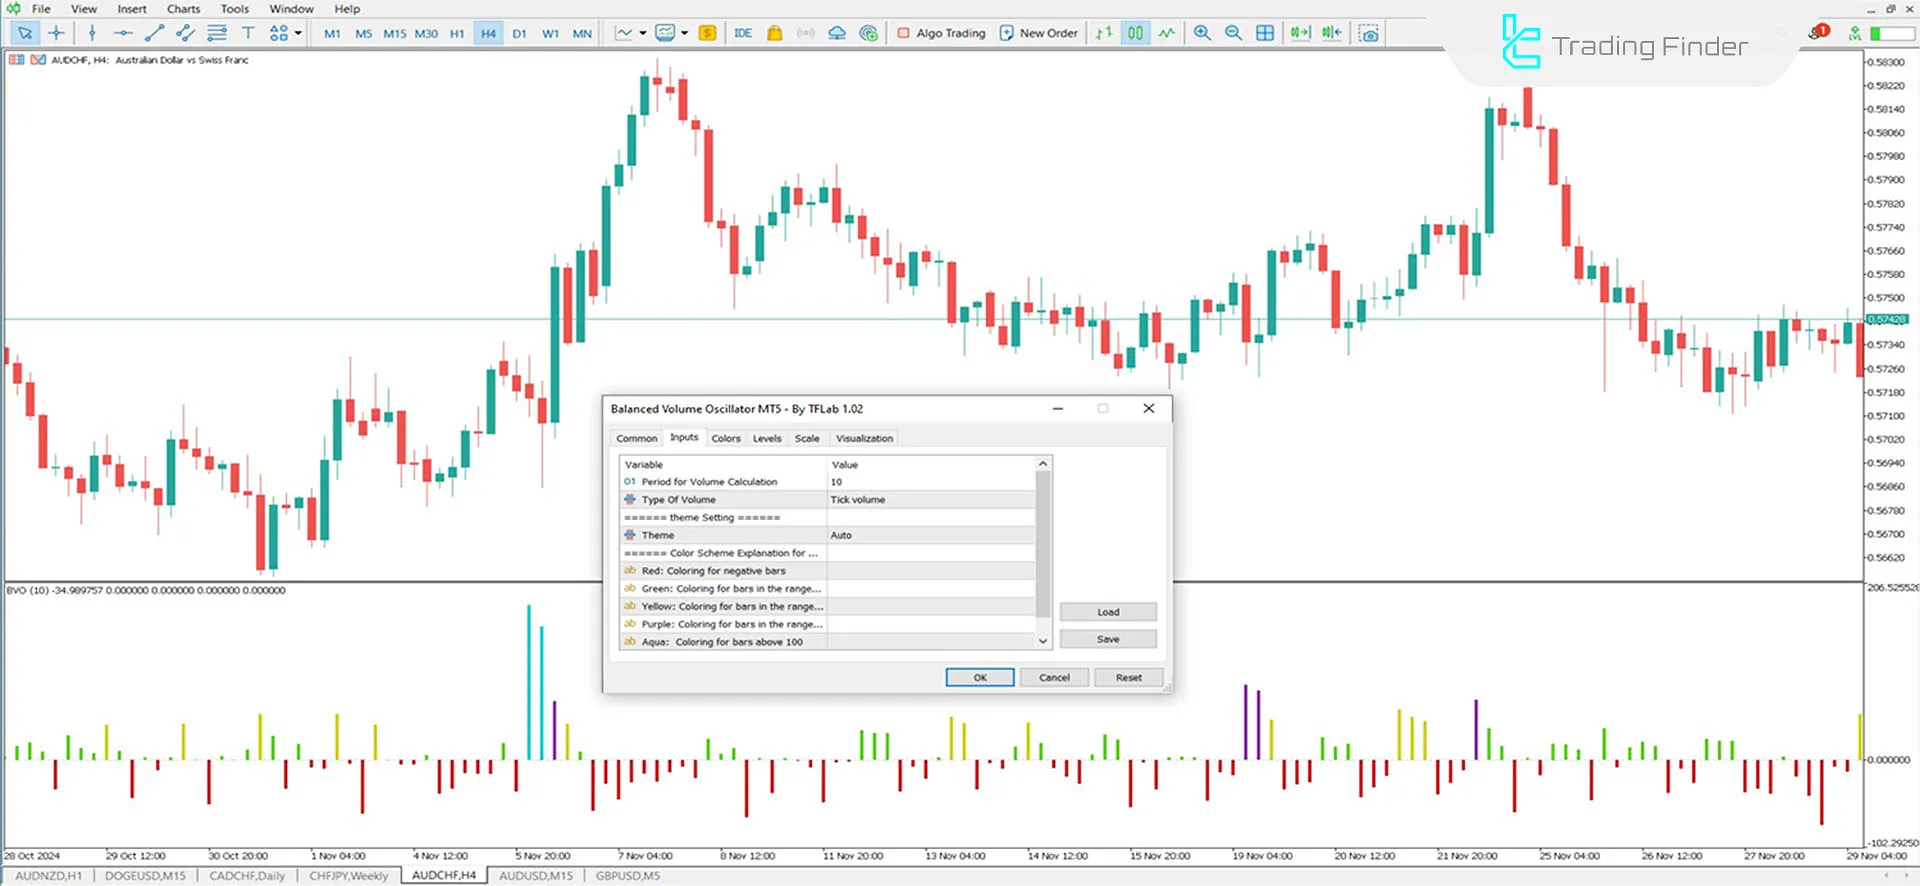Click the Reset button
Screen dimensions: 1920x886
tap(1128, 678)
